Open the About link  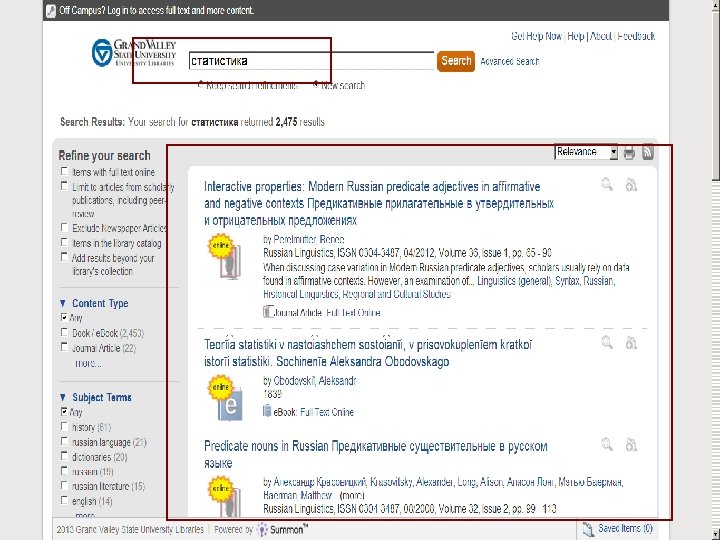click(601, 36)
